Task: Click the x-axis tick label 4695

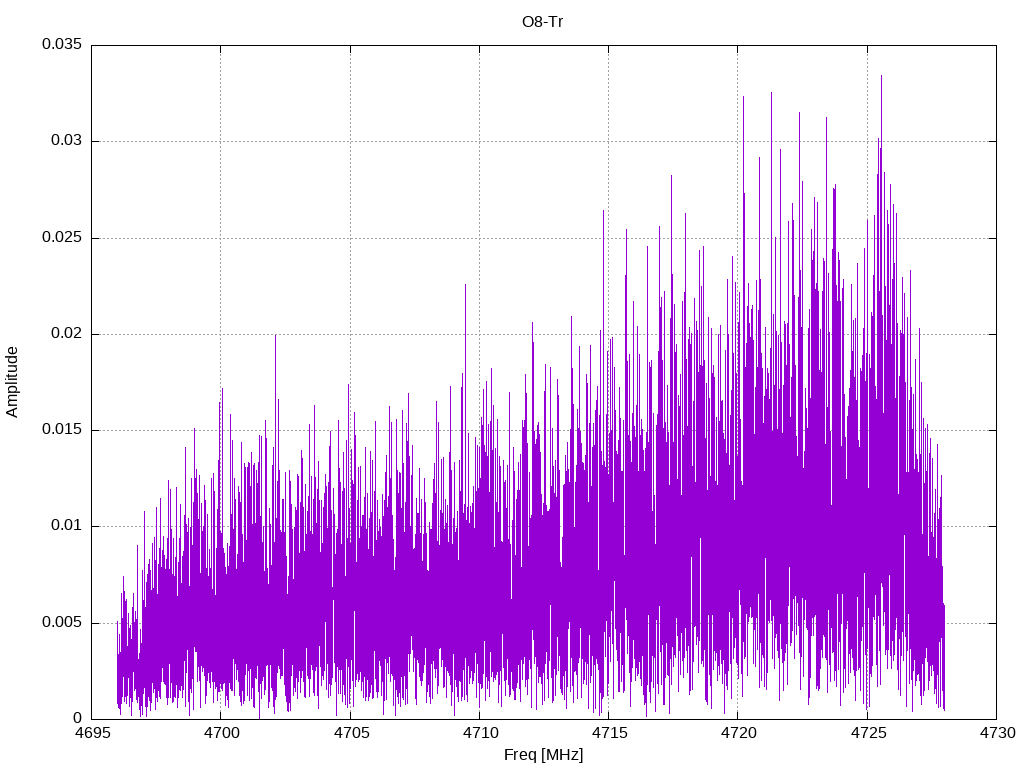Action: [92, 733]
